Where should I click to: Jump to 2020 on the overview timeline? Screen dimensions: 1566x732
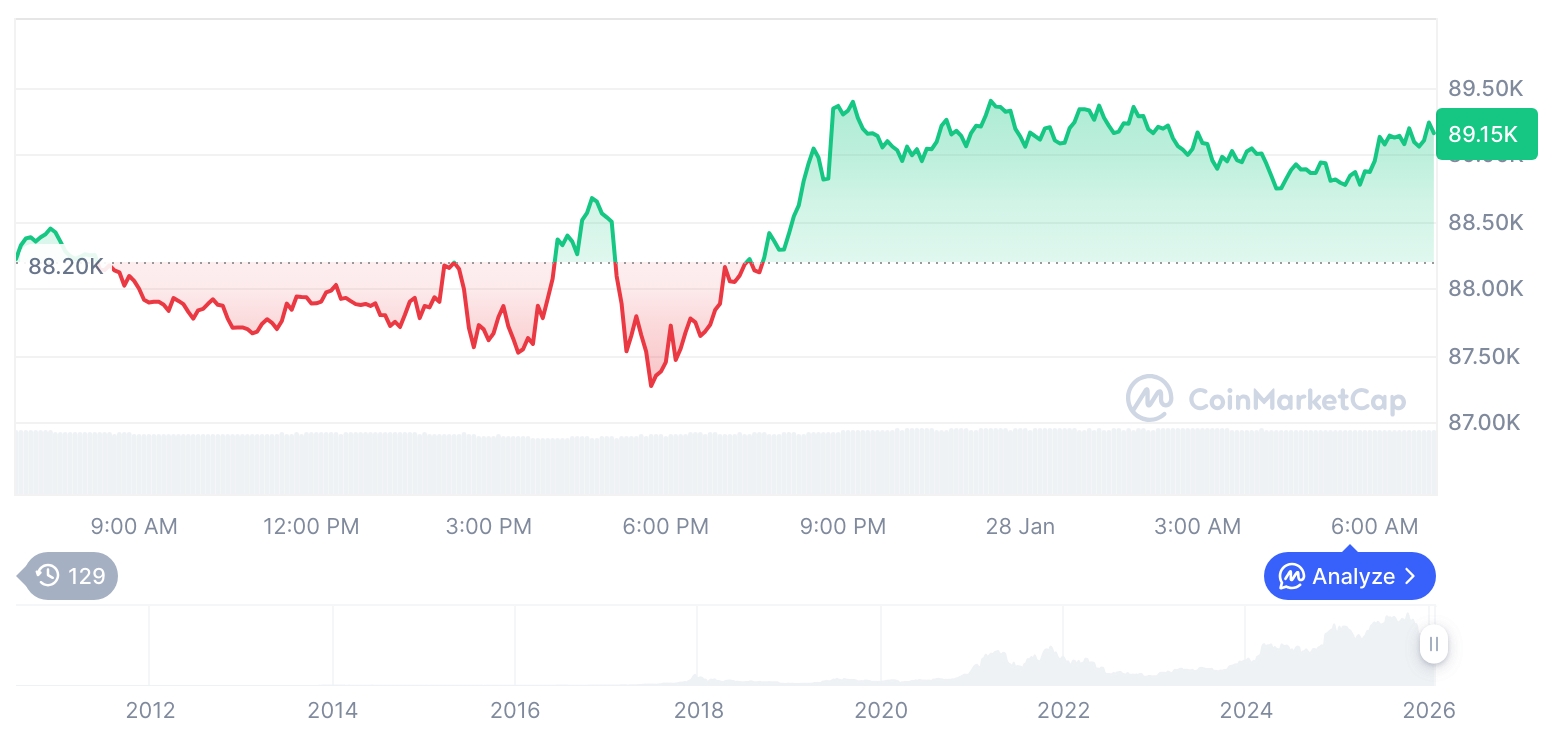coord(881,710)
